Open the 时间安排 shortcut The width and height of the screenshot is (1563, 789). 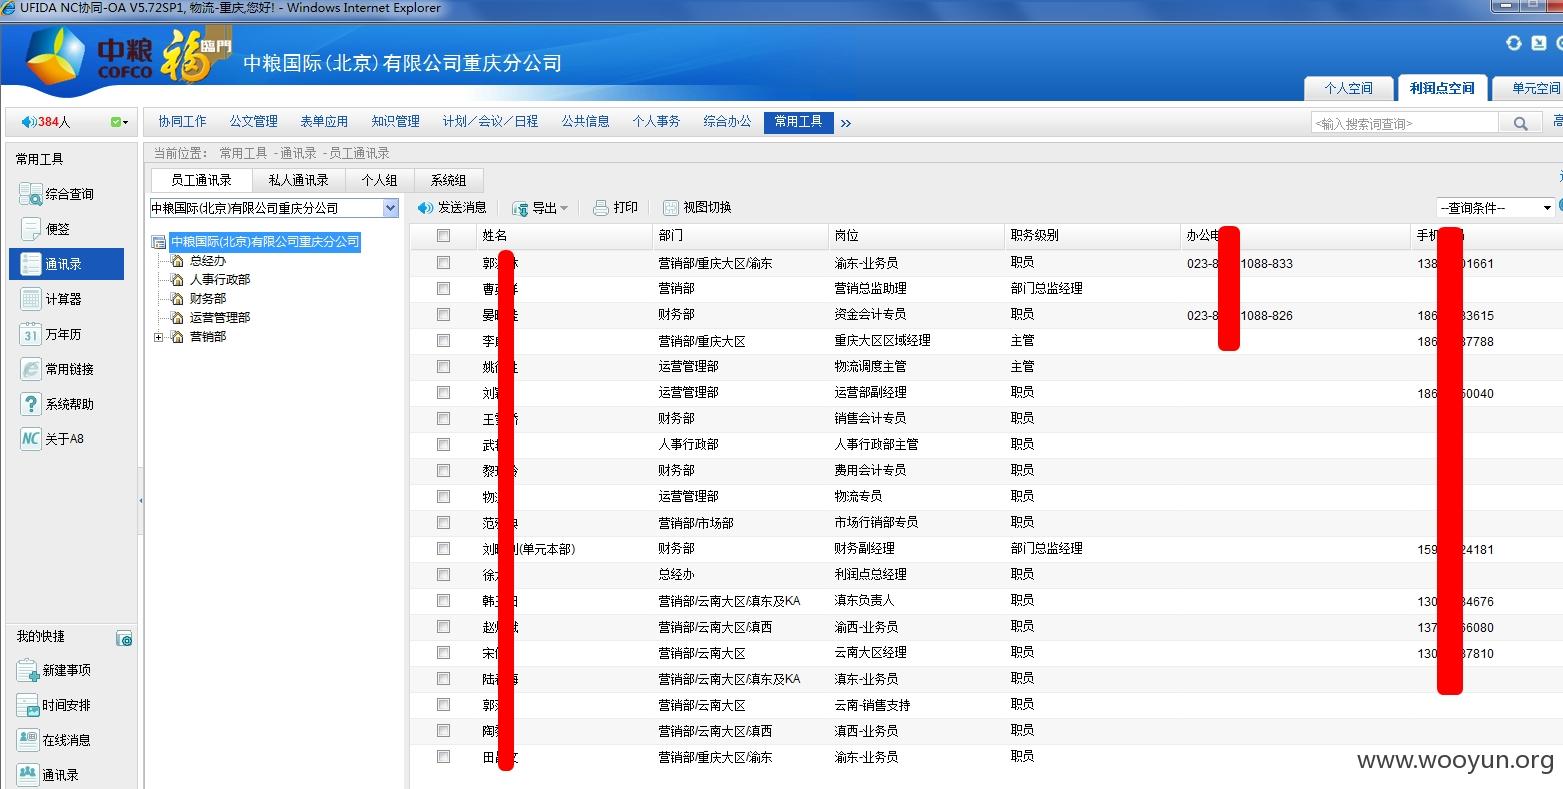click(55, 705)
